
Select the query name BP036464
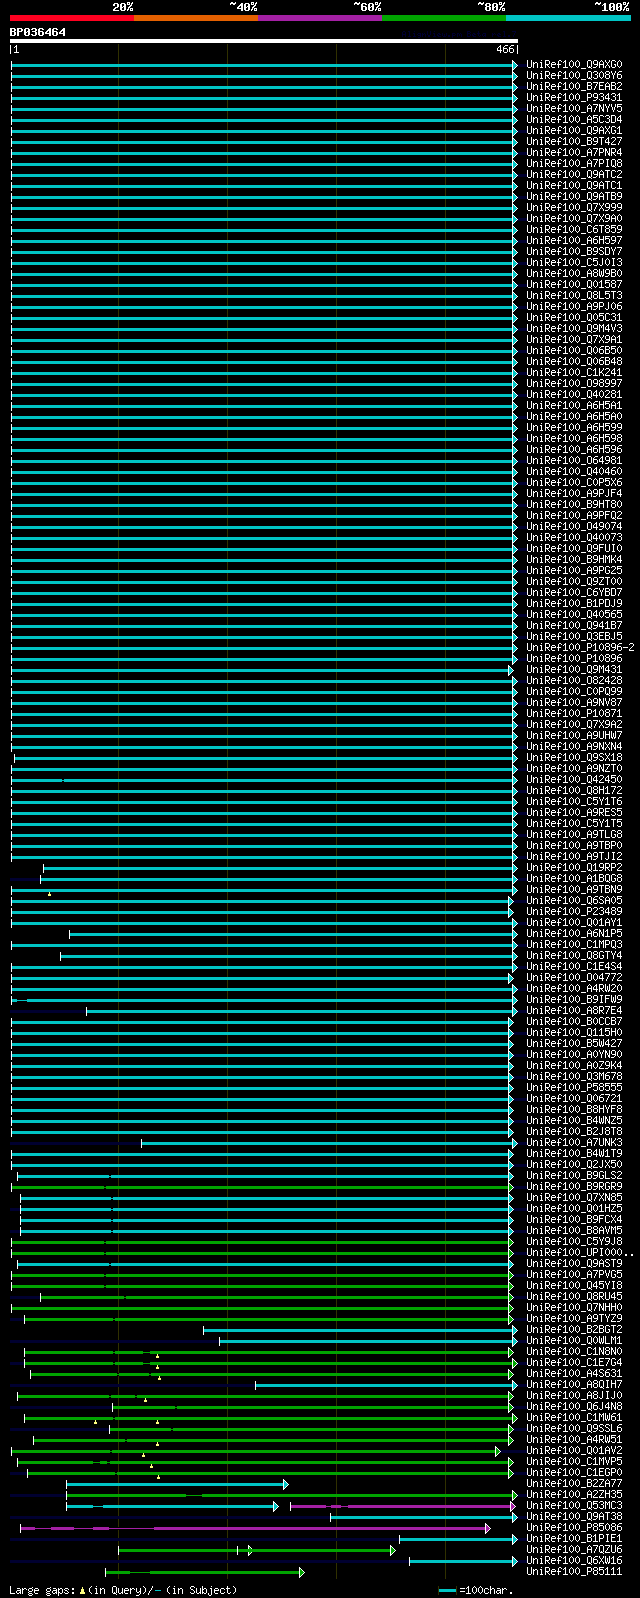coord(38,32)
